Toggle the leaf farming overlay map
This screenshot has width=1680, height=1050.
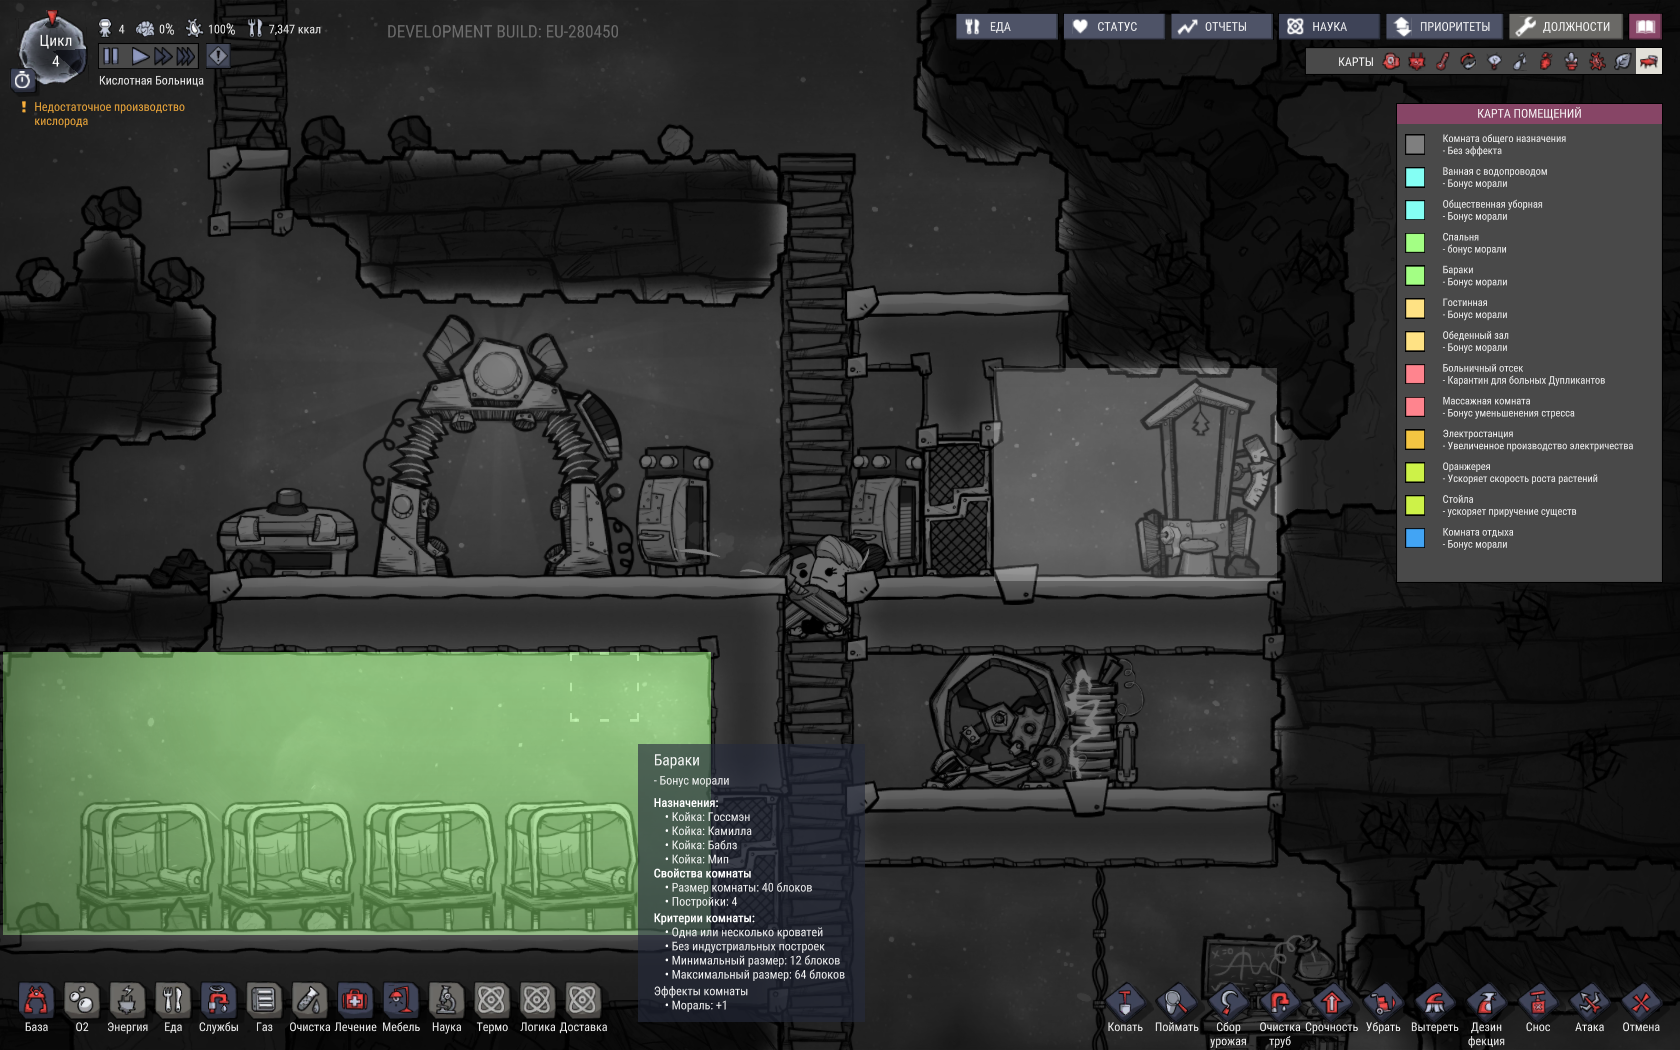point(1622,62)
